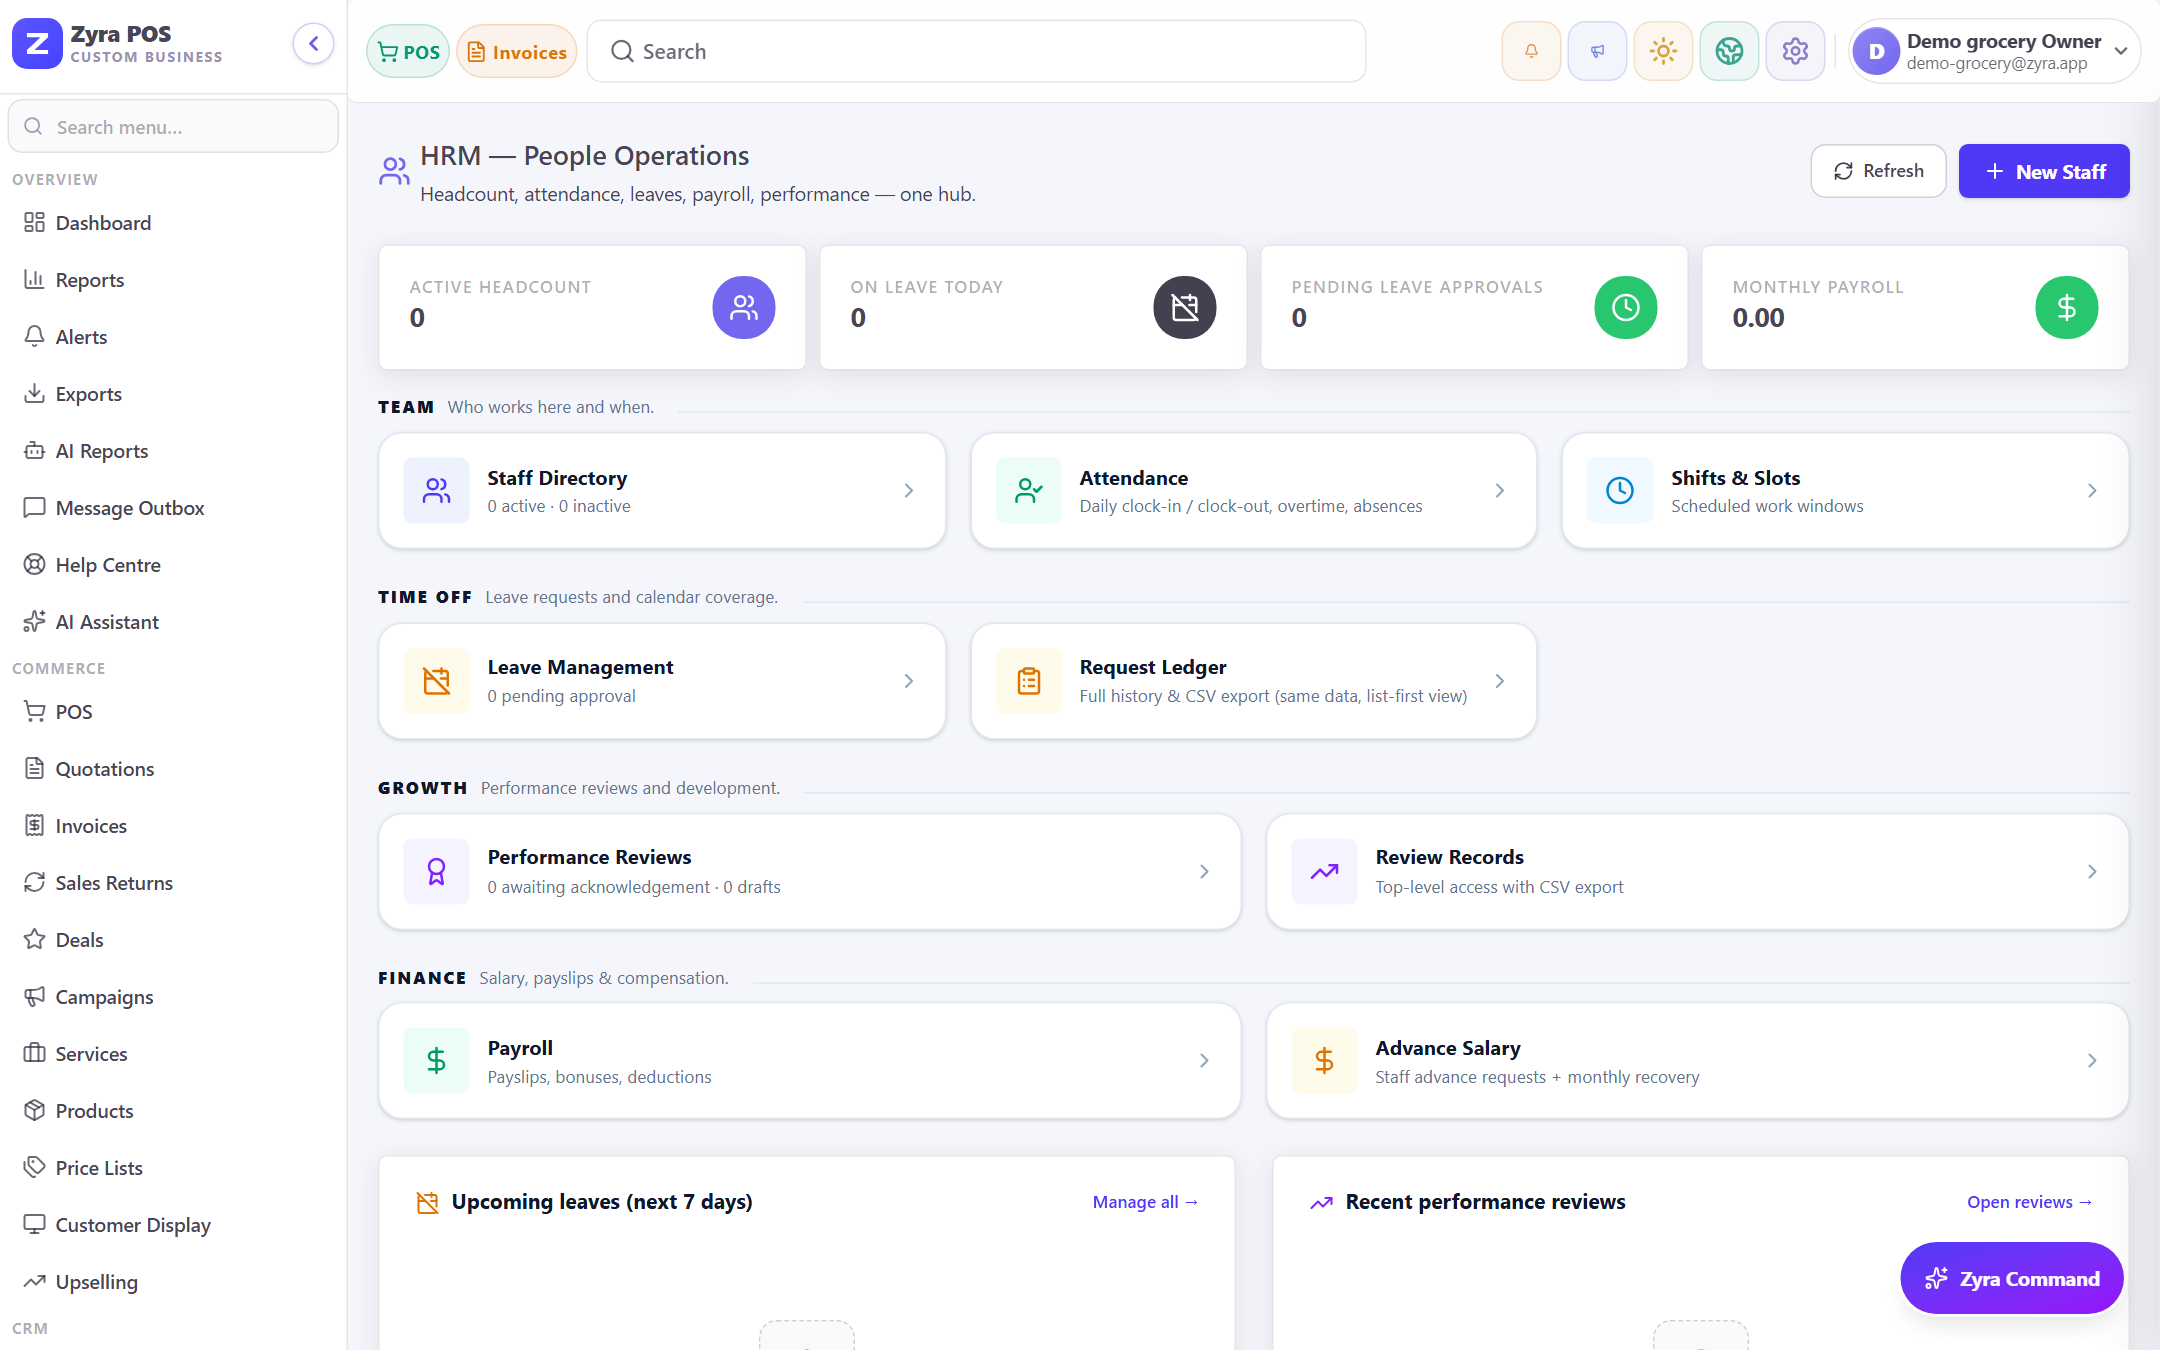
Task: Create a New Staff member
Action: pyautogui.click(x=2044, y=171)
